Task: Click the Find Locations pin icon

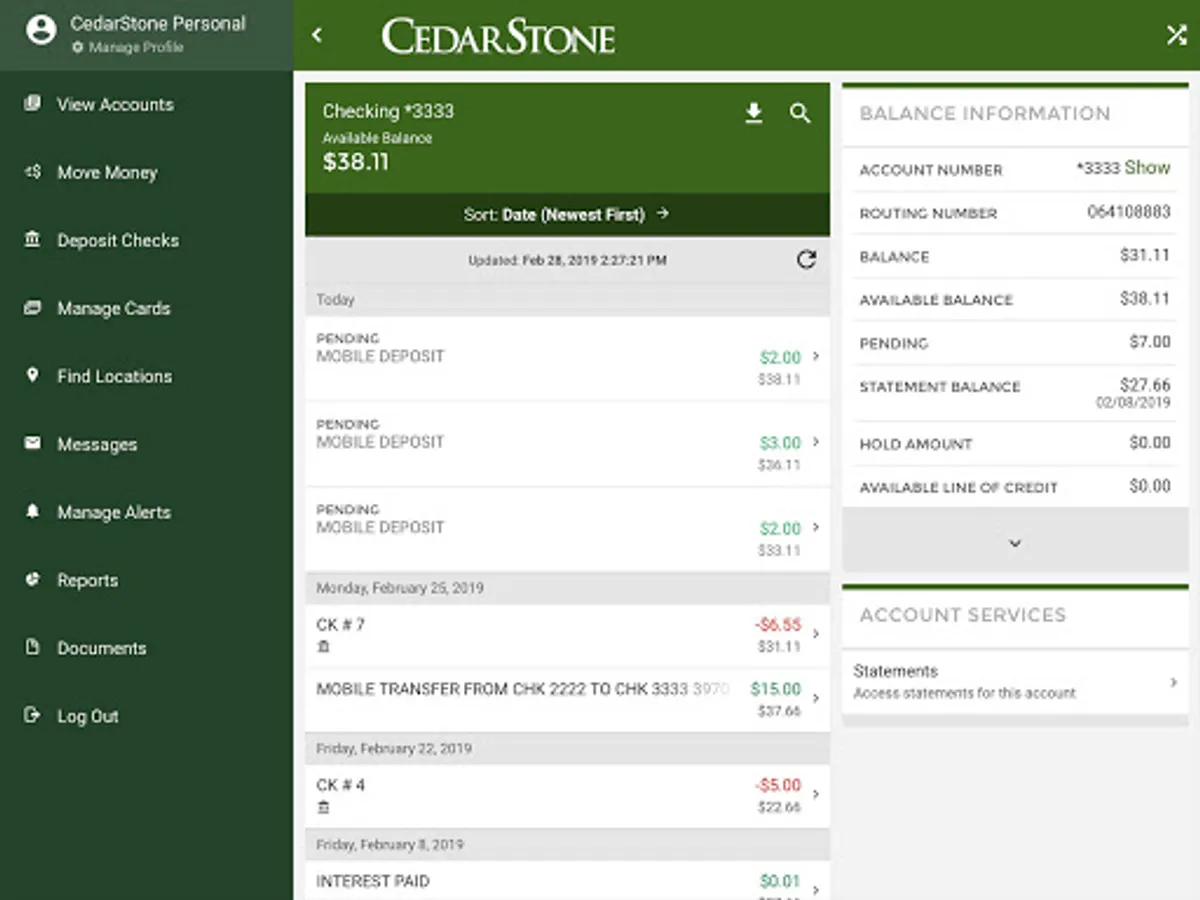Action: [33, 375]
